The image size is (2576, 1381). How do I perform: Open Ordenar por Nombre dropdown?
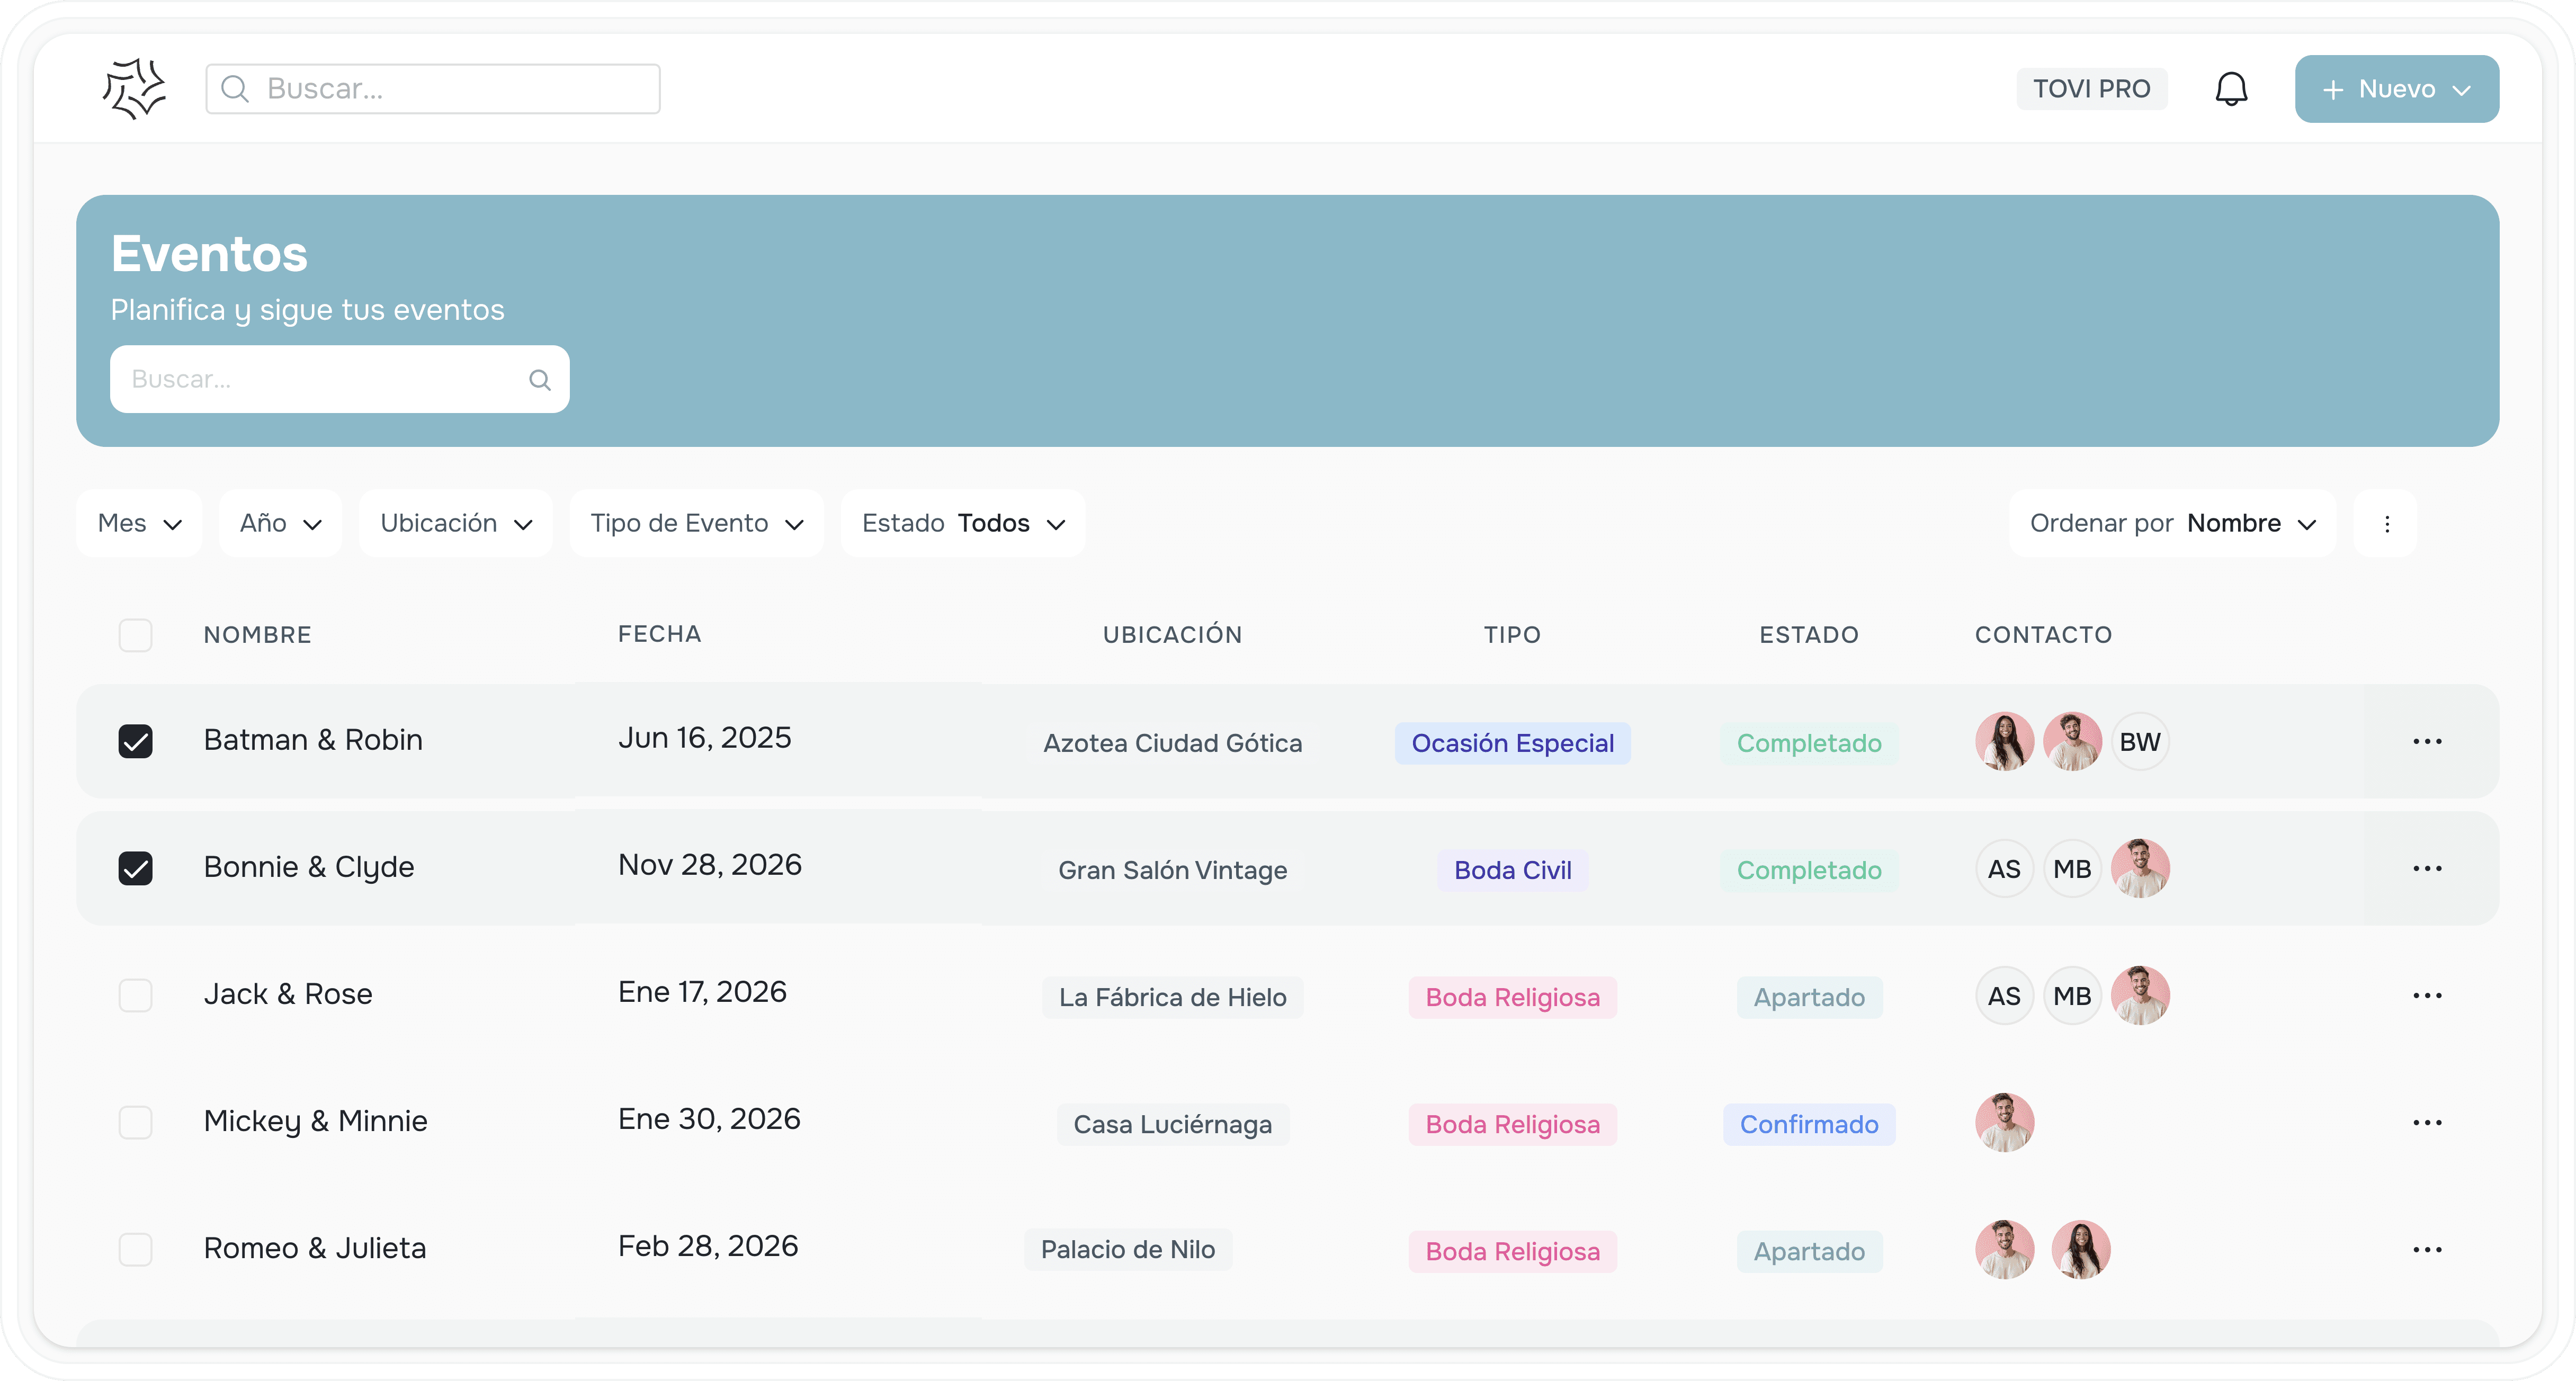click(x=2172, y=524)
